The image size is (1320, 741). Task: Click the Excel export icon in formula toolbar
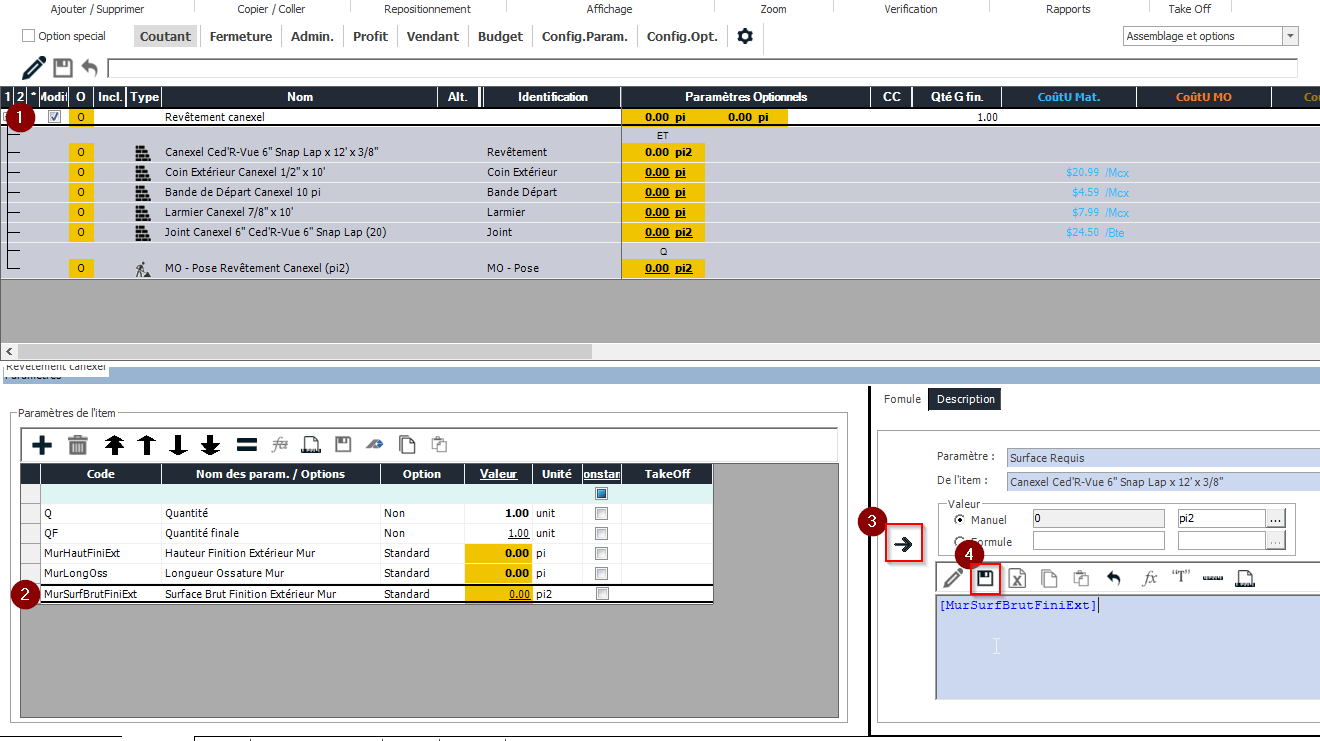pyautogui.click(x=1017, y=578)
